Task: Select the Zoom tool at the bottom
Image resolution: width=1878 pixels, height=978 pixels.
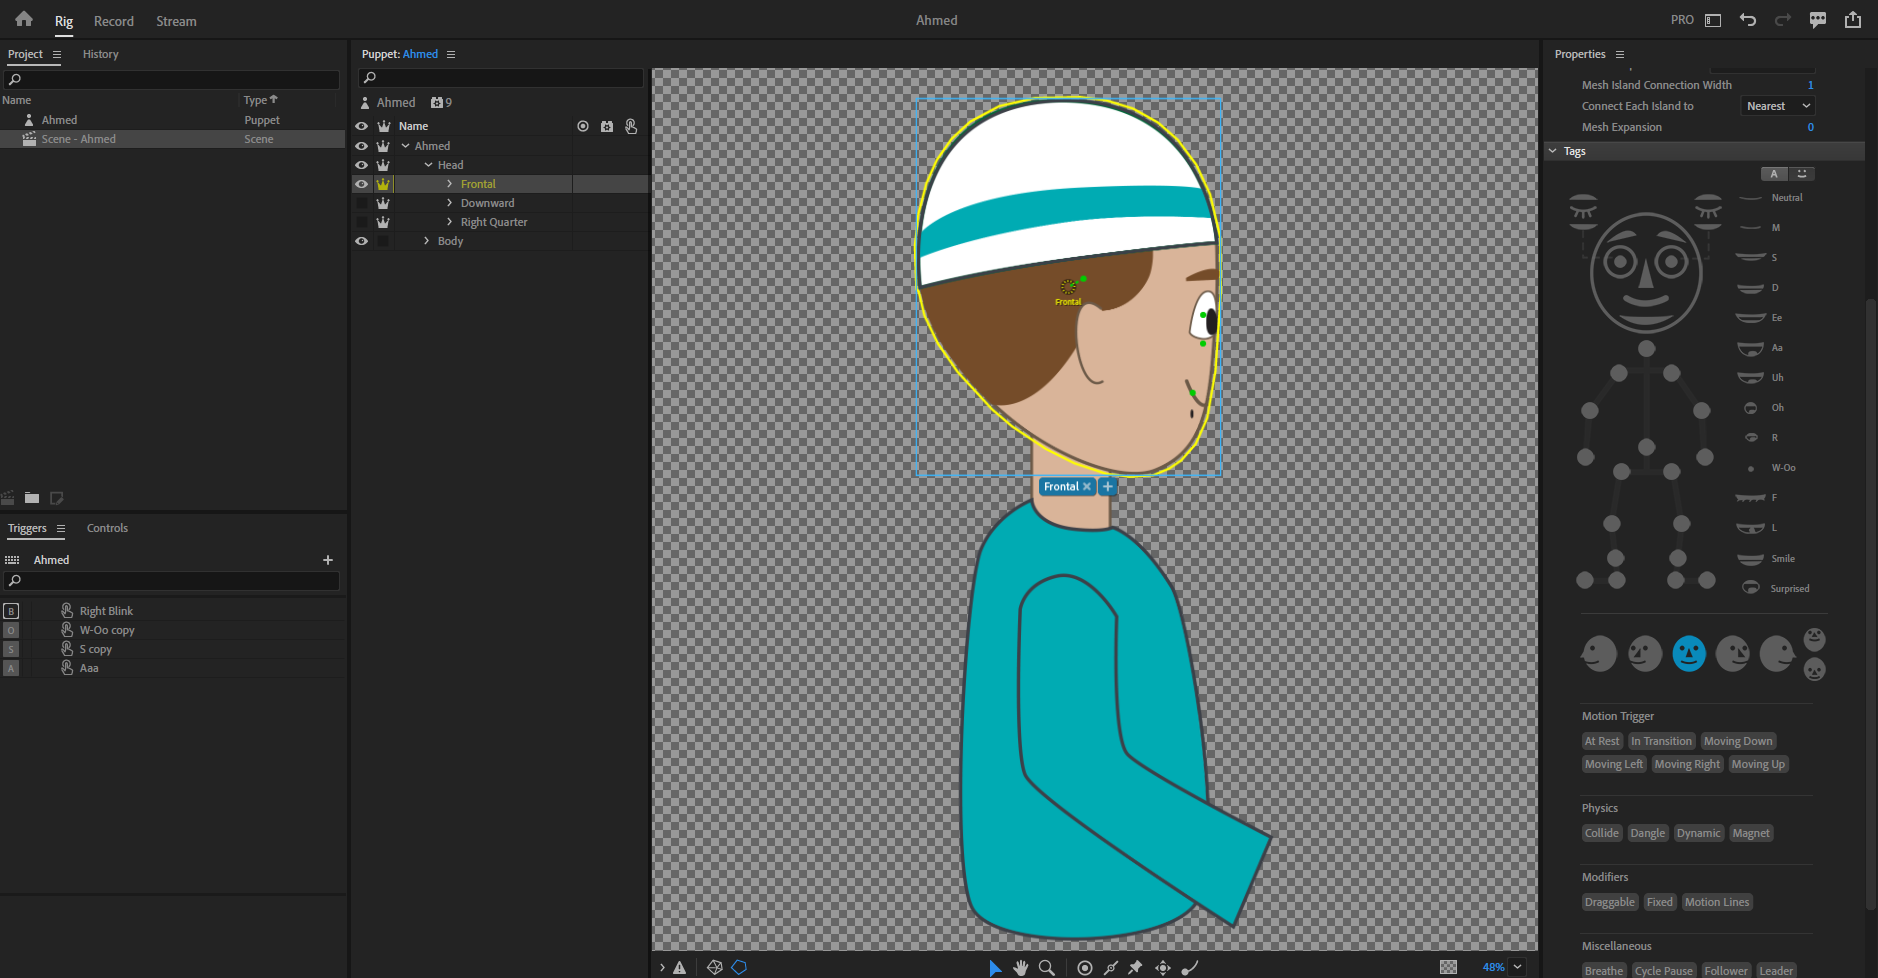Action: tap(1046, 967)
